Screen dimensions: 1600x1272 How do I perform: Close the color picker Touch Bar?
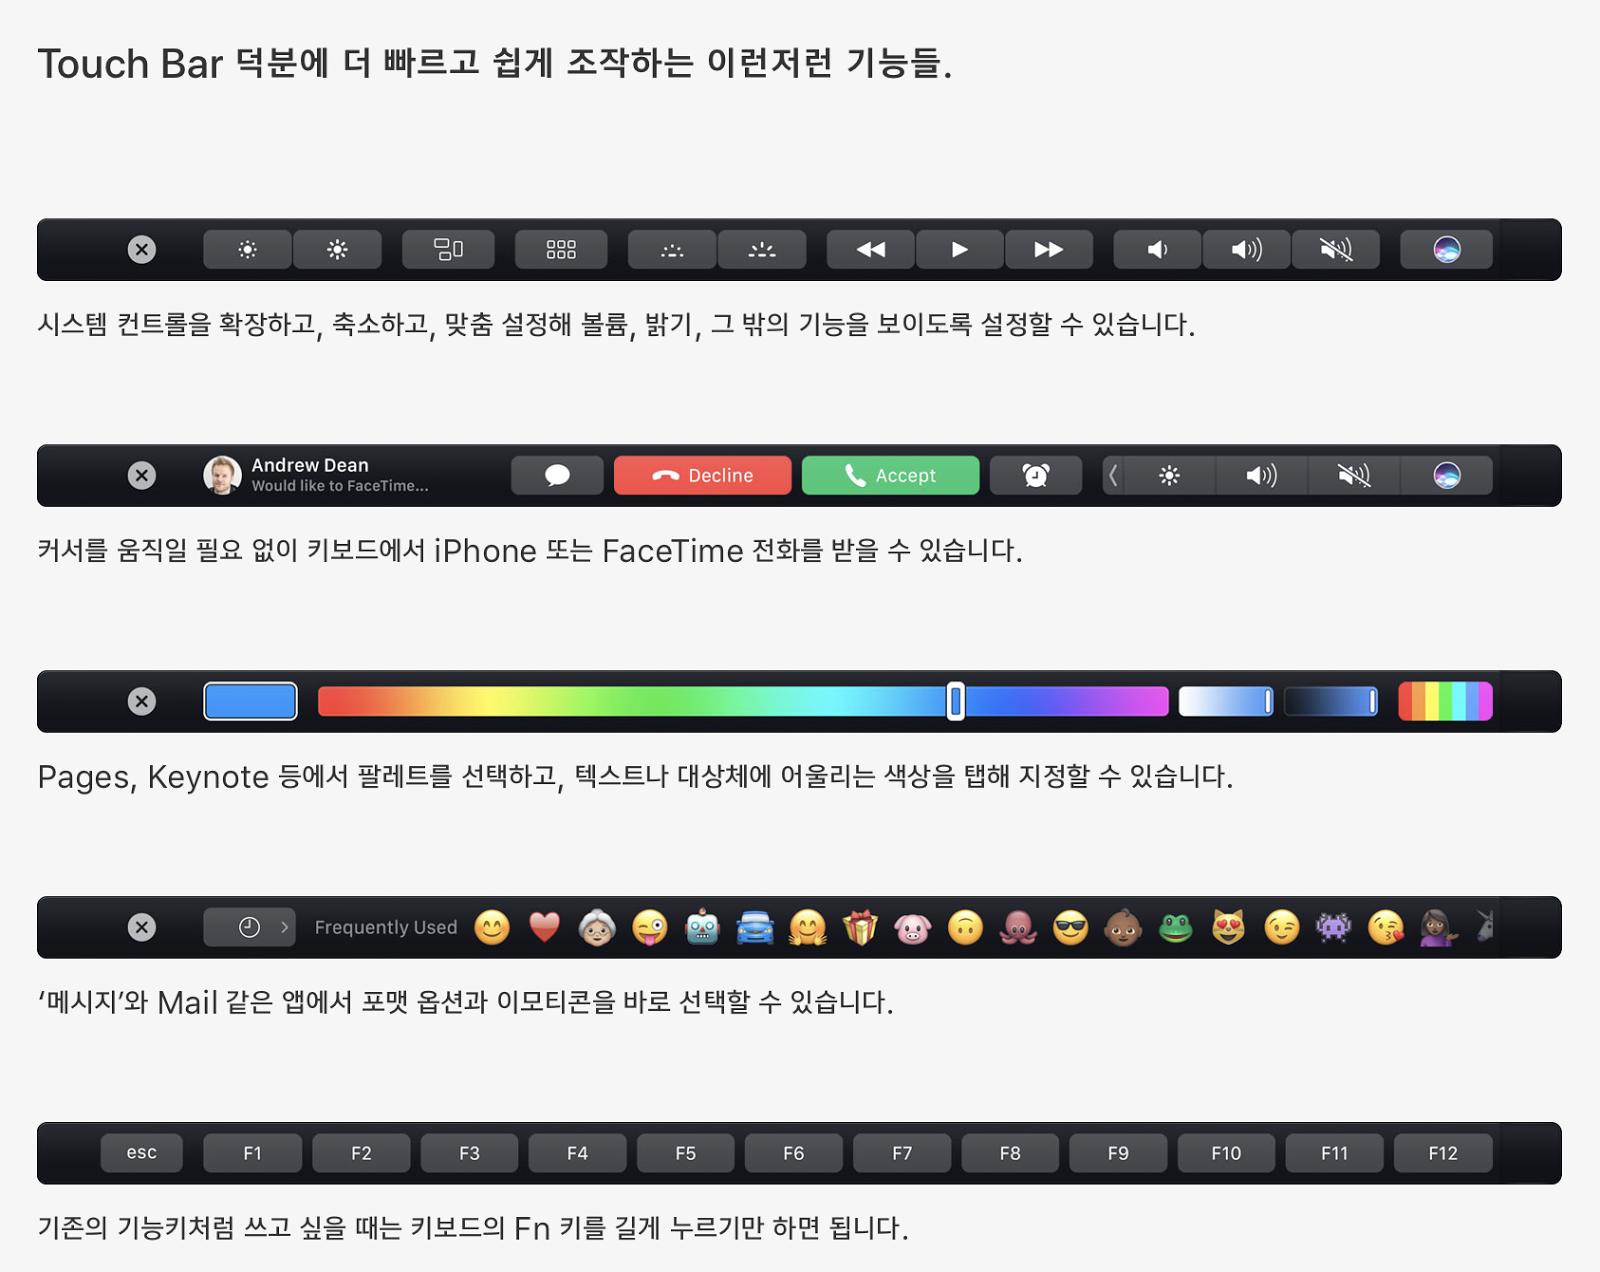142,702
